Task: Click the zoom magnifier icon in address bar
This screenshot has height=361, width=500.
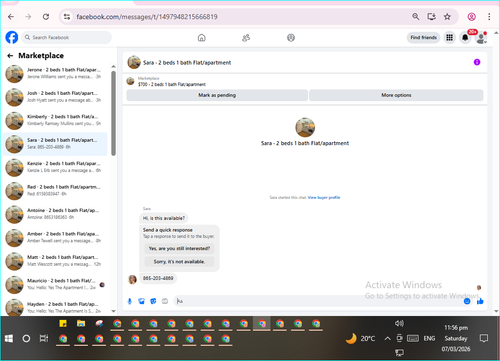Action: coord(415,17)
